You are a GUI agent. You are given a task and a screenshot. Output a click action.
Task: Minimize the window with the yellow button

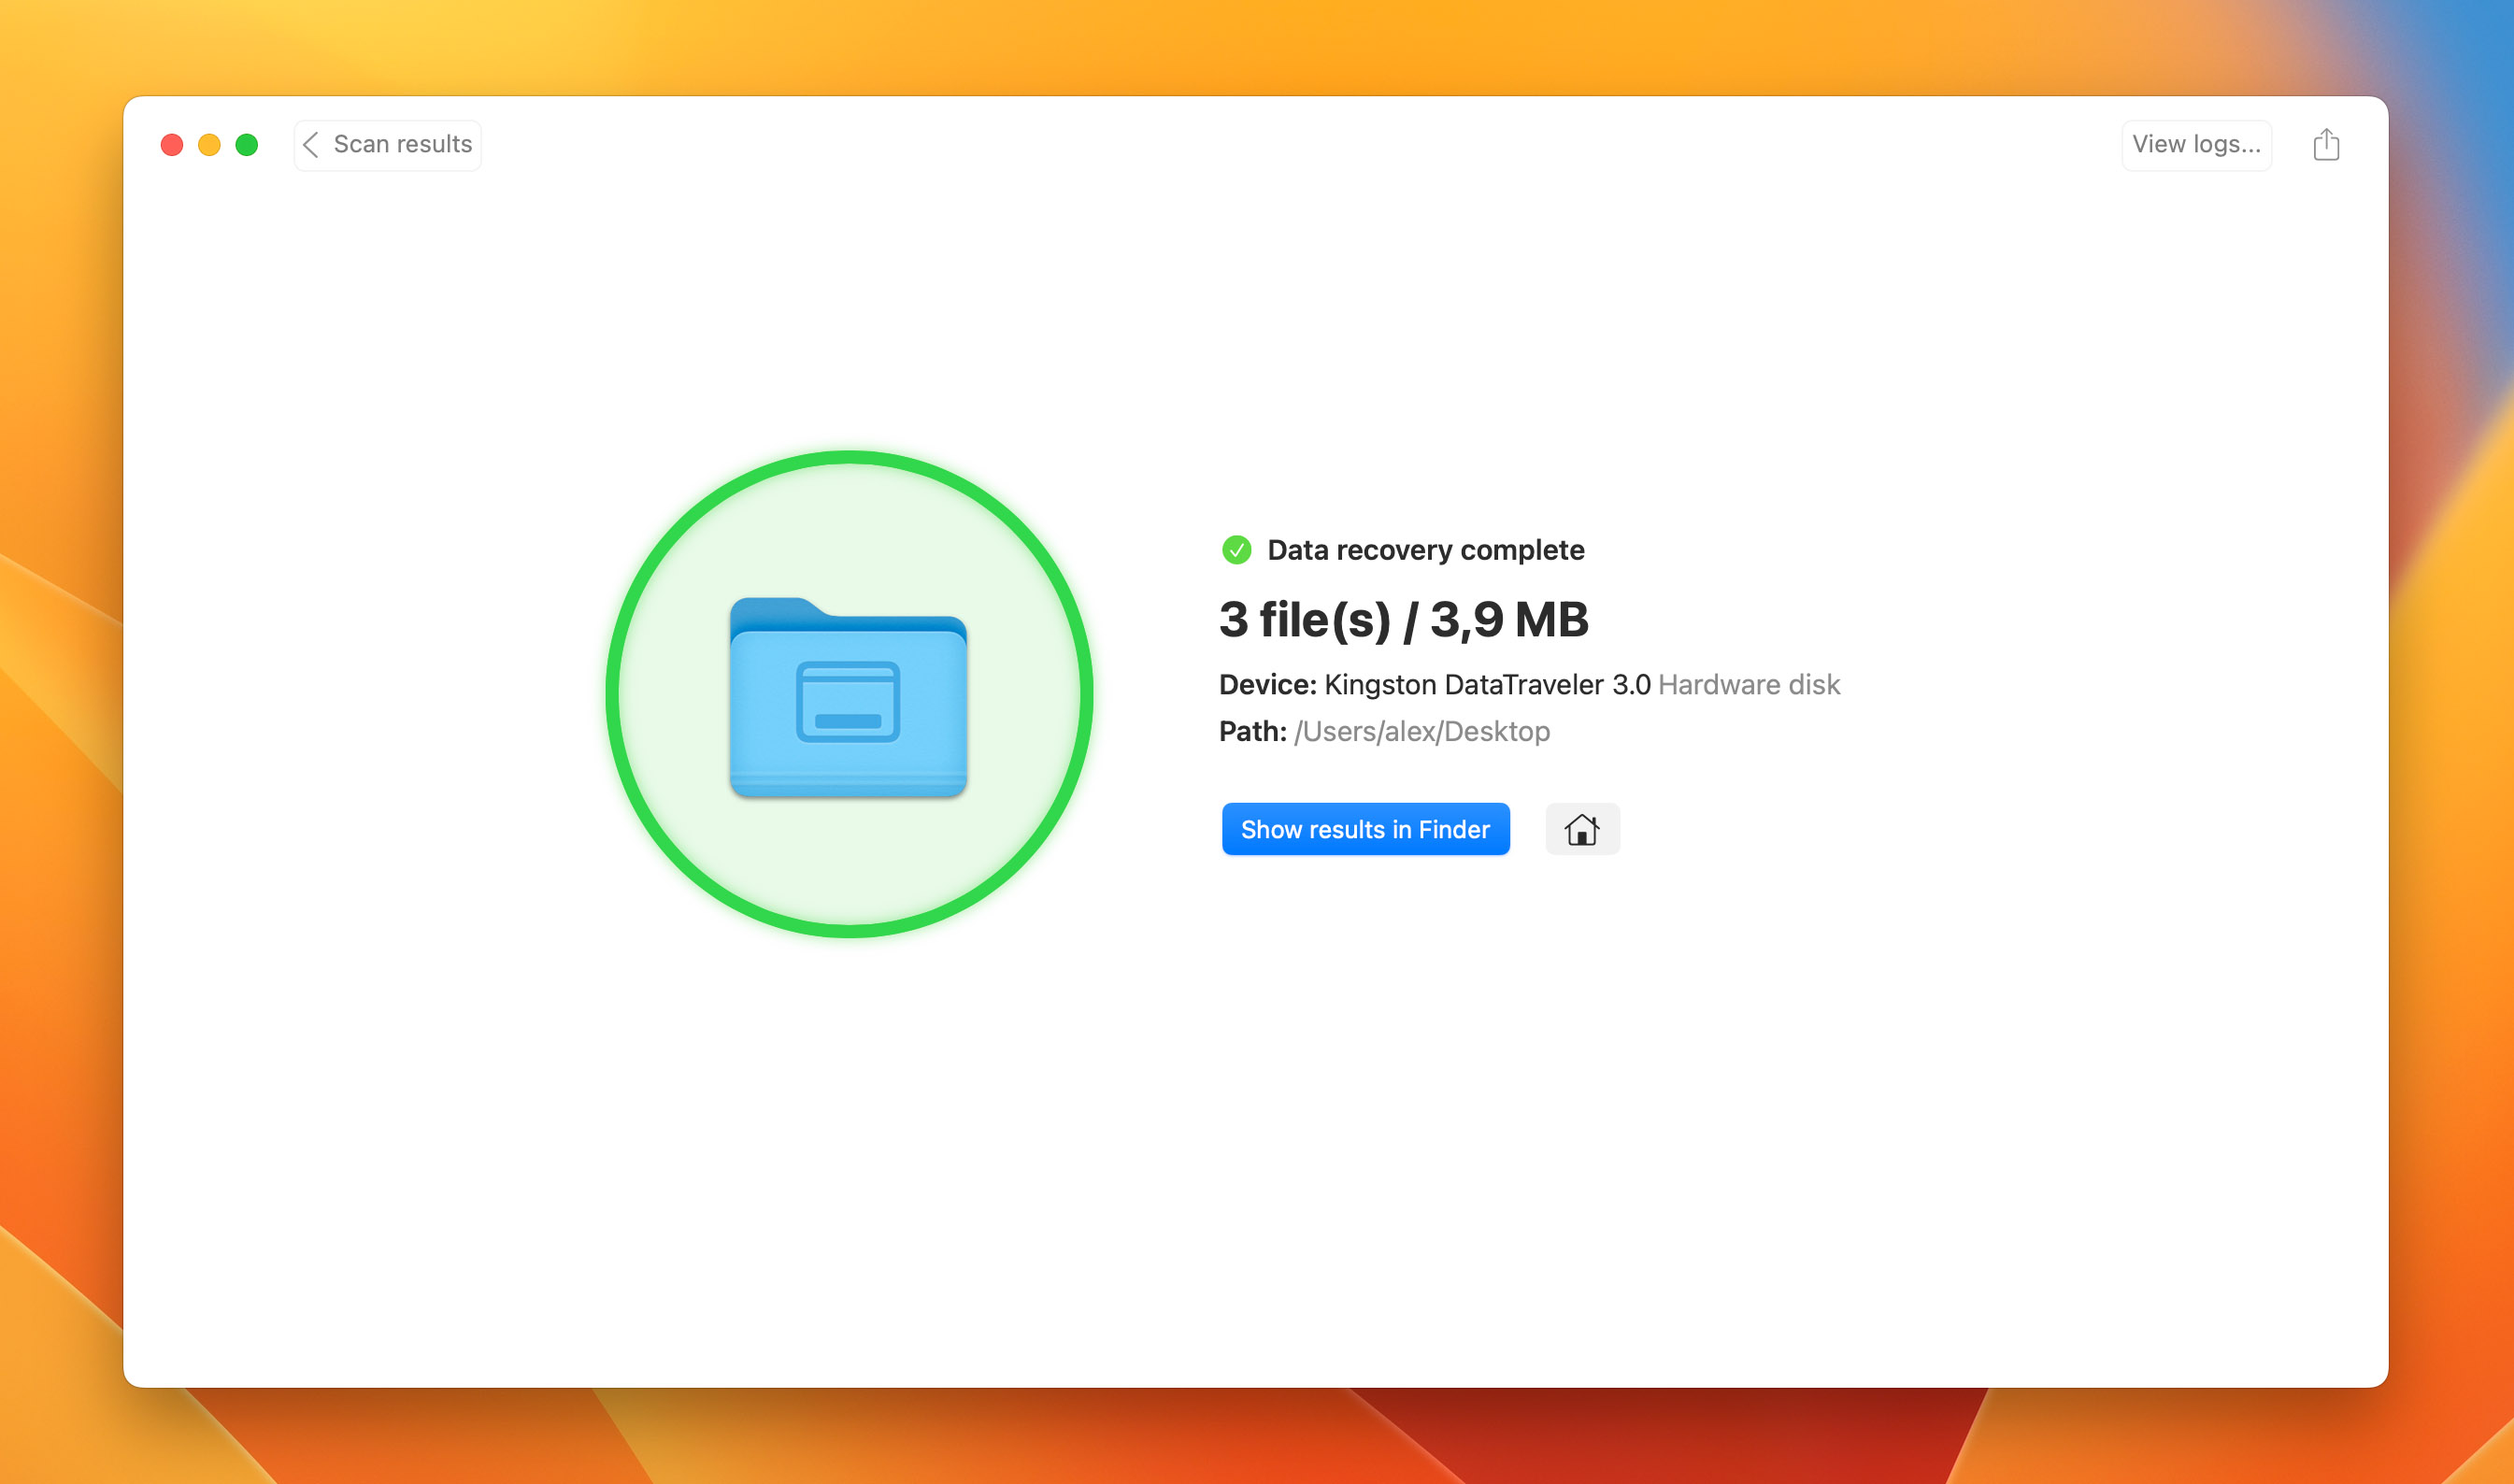(209, 145)
